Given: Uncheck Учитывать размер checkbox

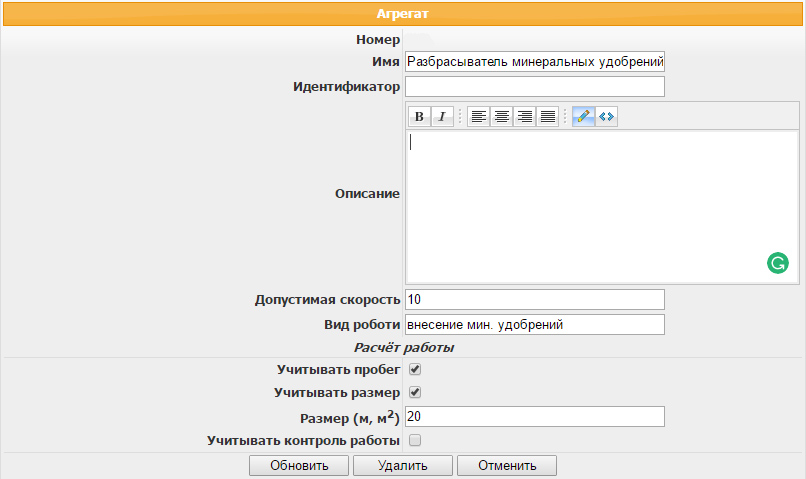Looking at the screenshot, I should pos(415,392).
